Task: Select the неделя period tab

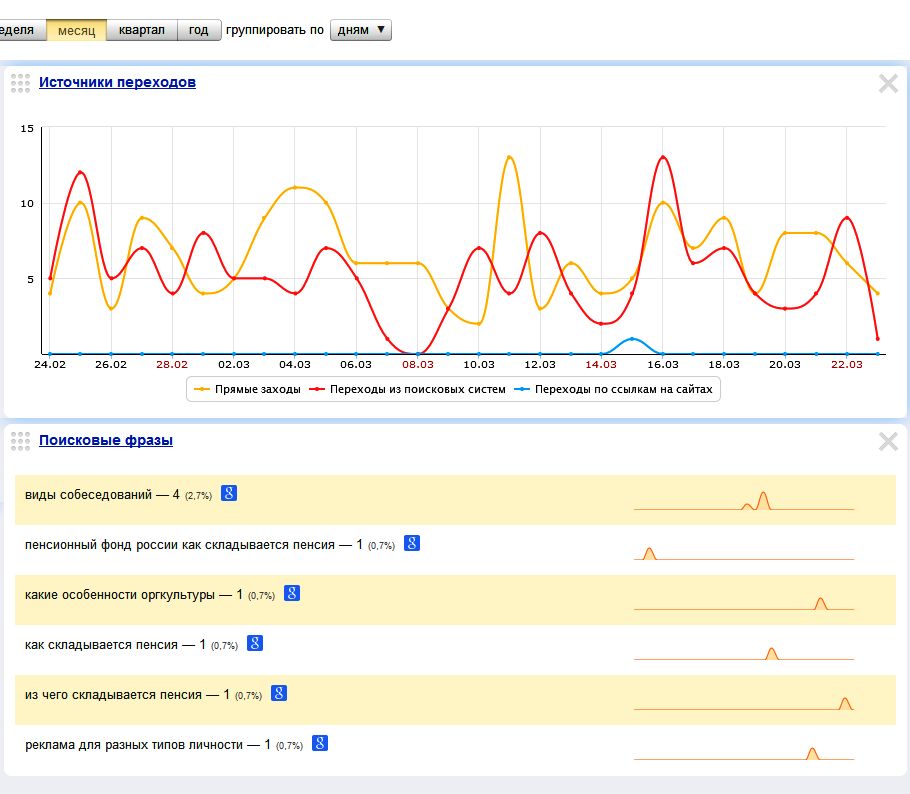Action: coord(22,30)
